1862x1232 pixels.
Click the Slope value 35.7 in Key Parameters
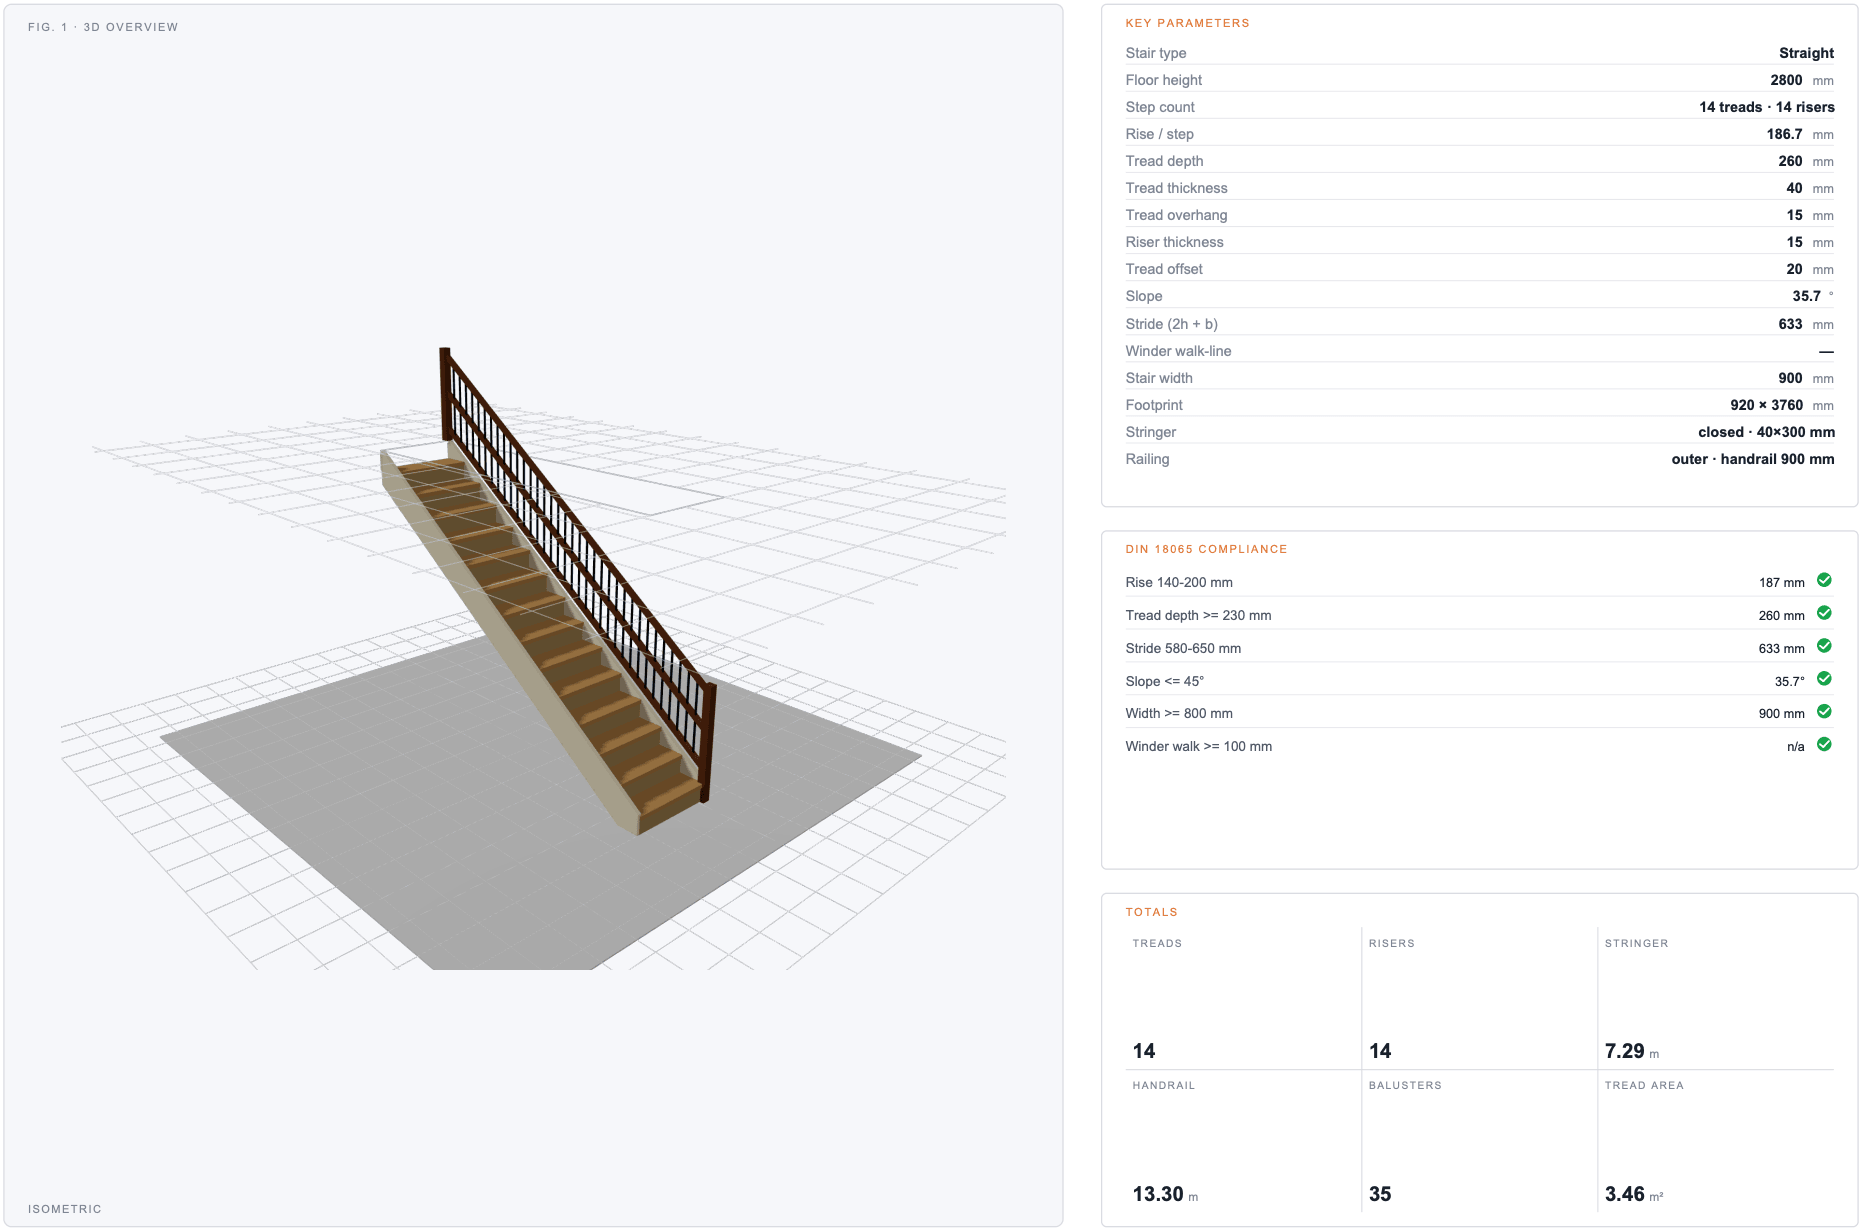(1806, 296)
